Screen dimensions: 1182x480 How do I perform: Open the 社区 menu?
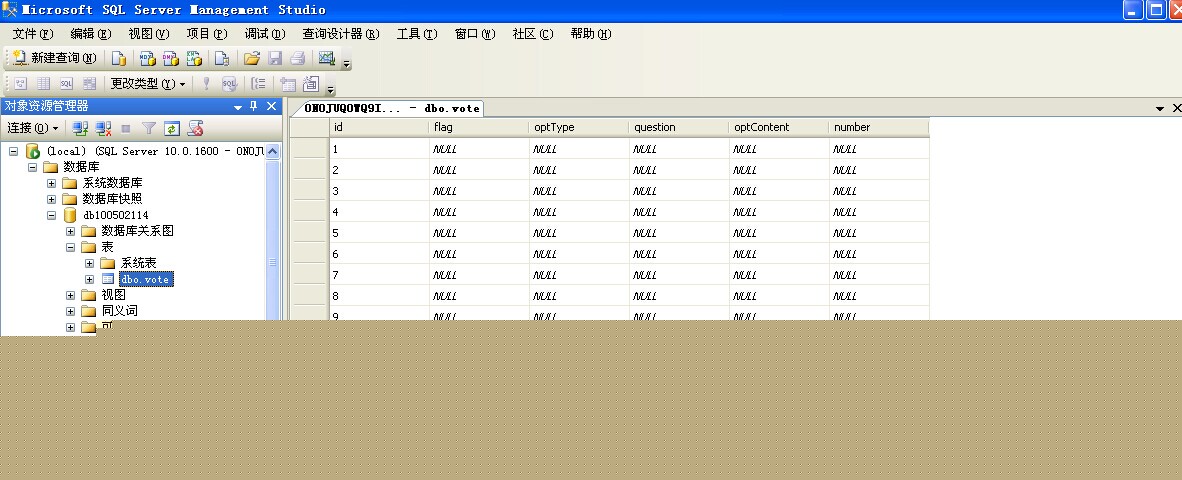533,34
